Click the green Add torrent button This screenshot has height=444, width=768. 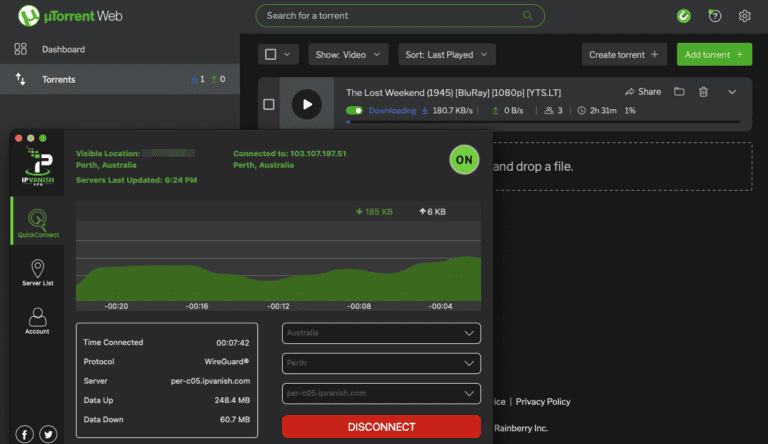(714, 54)
